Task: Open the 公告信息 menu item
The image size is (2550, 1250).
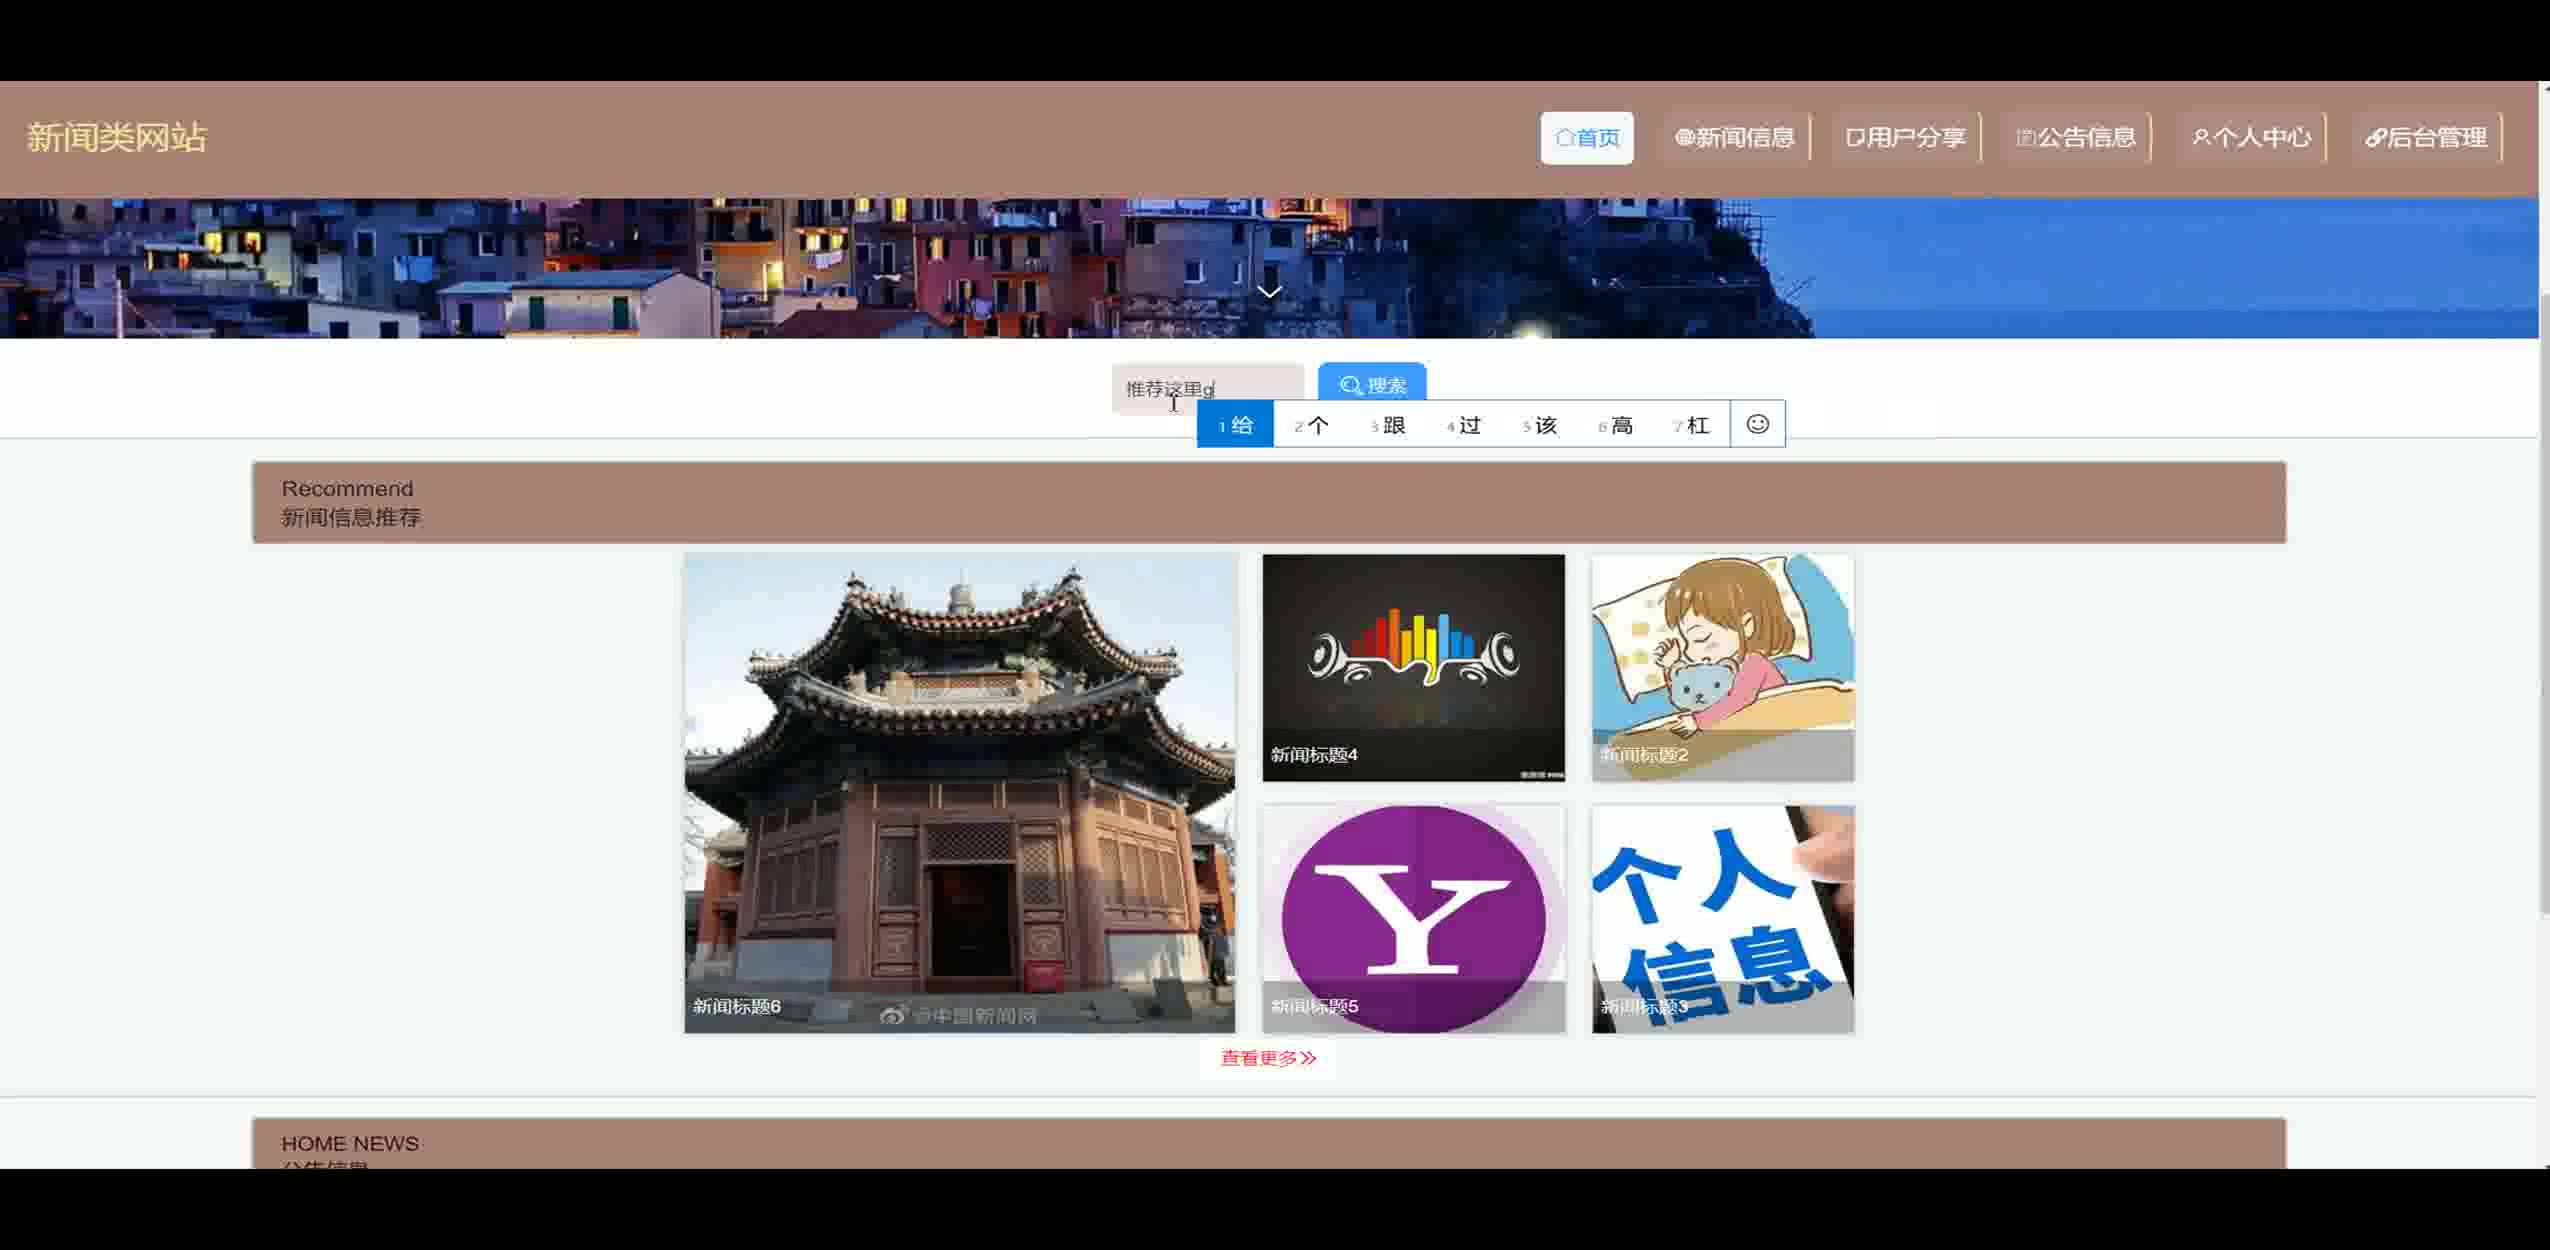Action: tap(2077, 138)
